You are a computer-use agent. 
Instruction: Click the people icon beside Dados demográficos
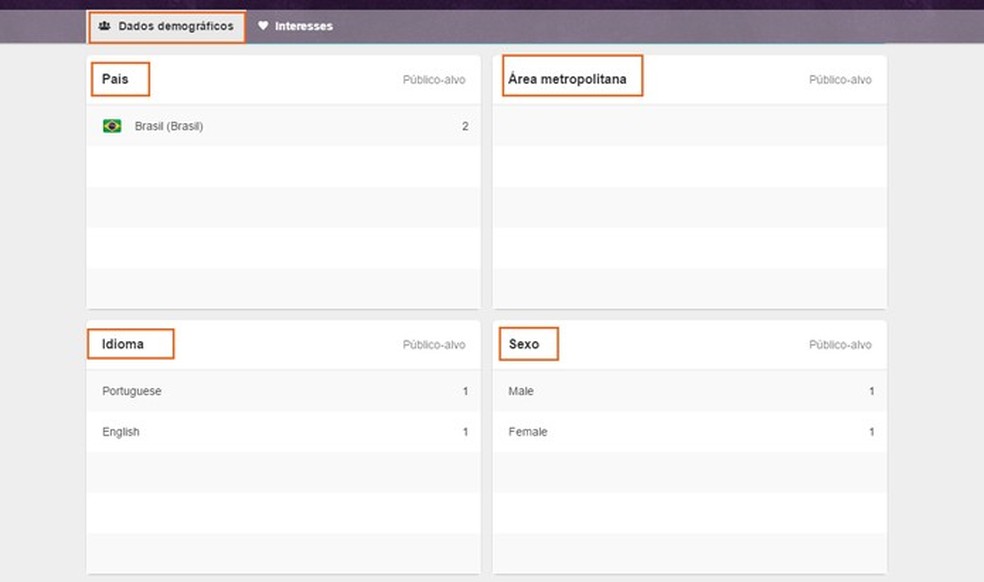[104, 26]
